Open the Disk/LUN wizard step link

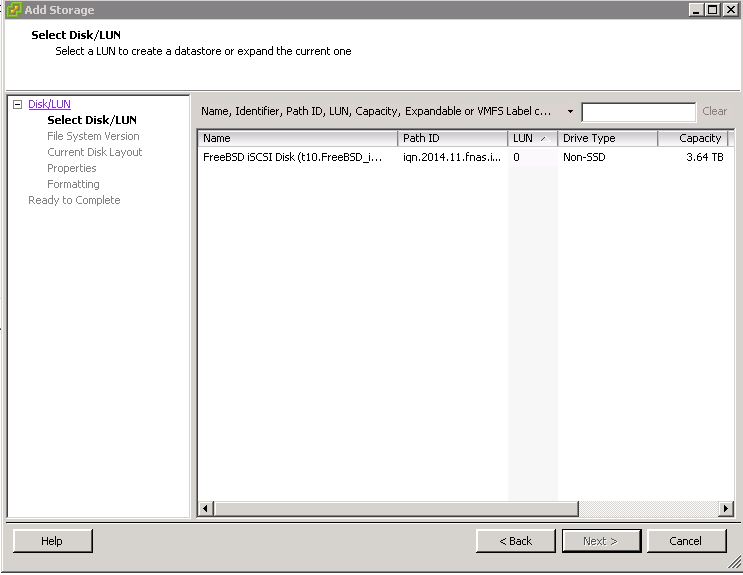(49, 104)
